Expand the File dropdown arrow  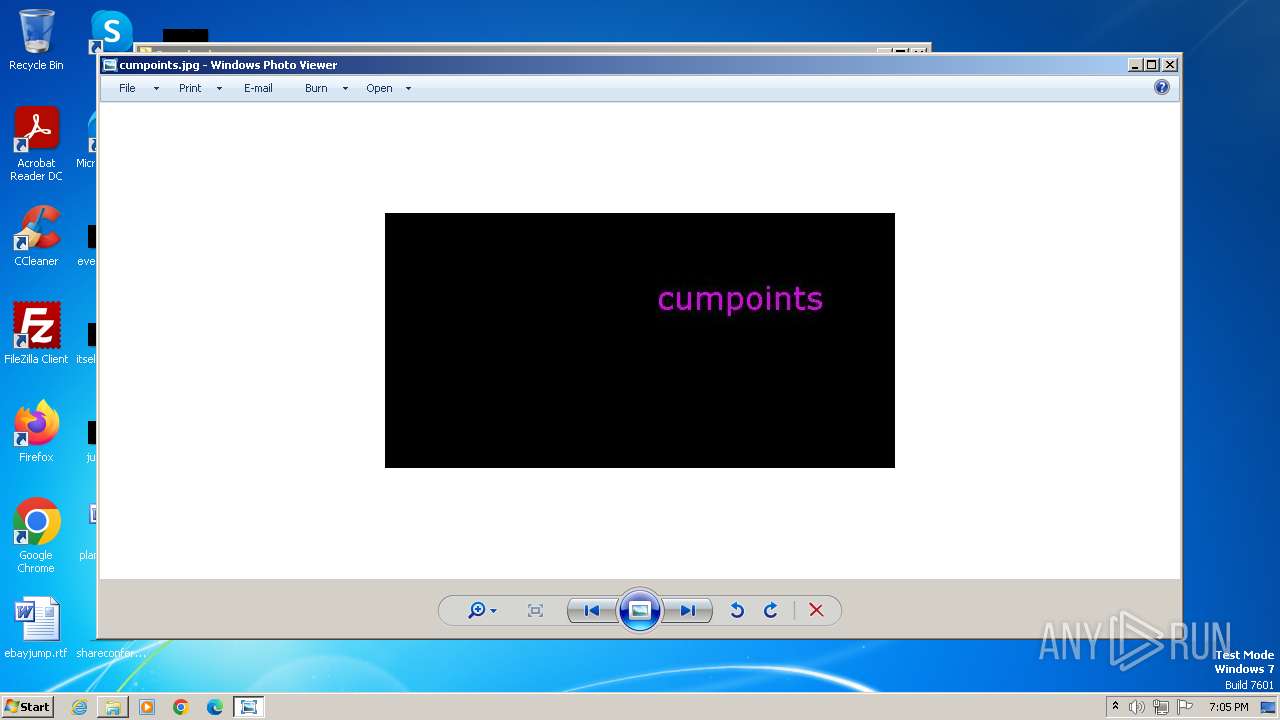tap(156, 89)
